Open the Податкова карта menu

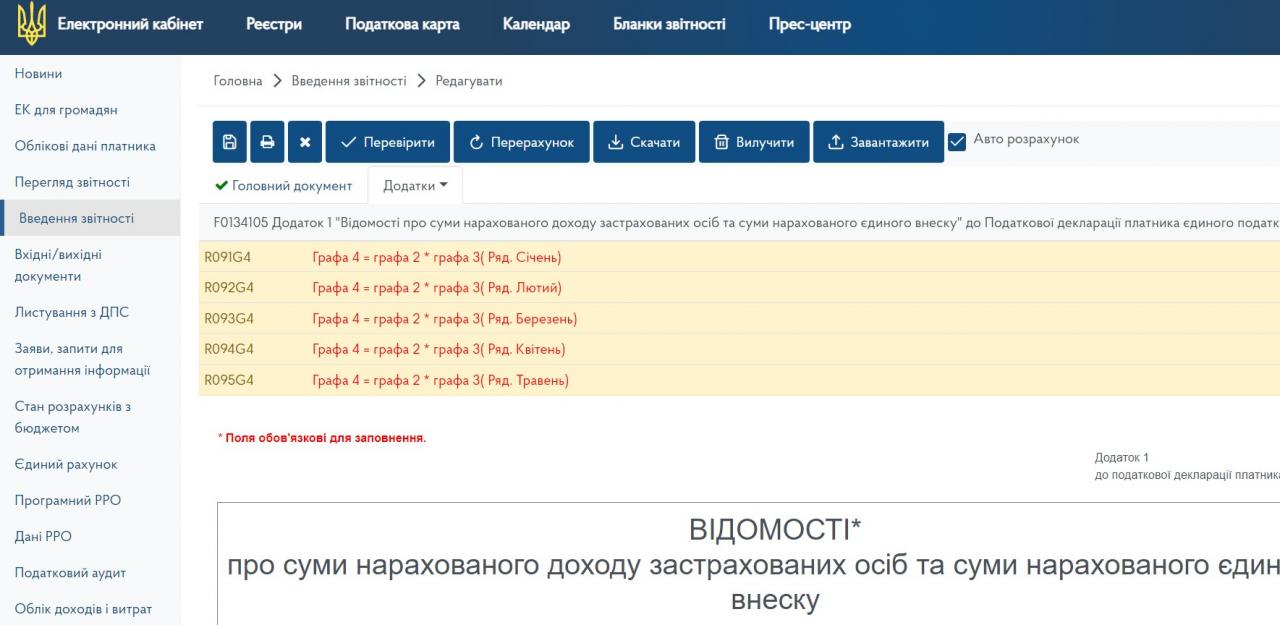tap(402, 24)
